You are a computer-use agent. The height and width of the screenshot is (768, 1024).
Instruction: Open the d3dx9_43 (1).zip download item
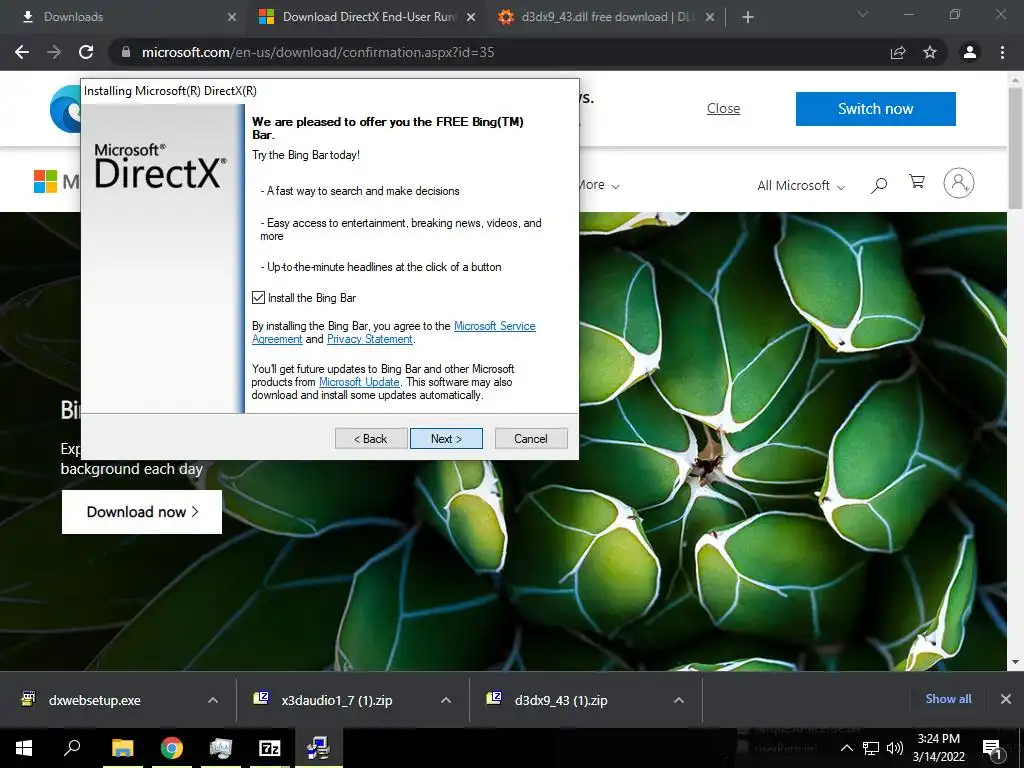click(x=561, y=701)
